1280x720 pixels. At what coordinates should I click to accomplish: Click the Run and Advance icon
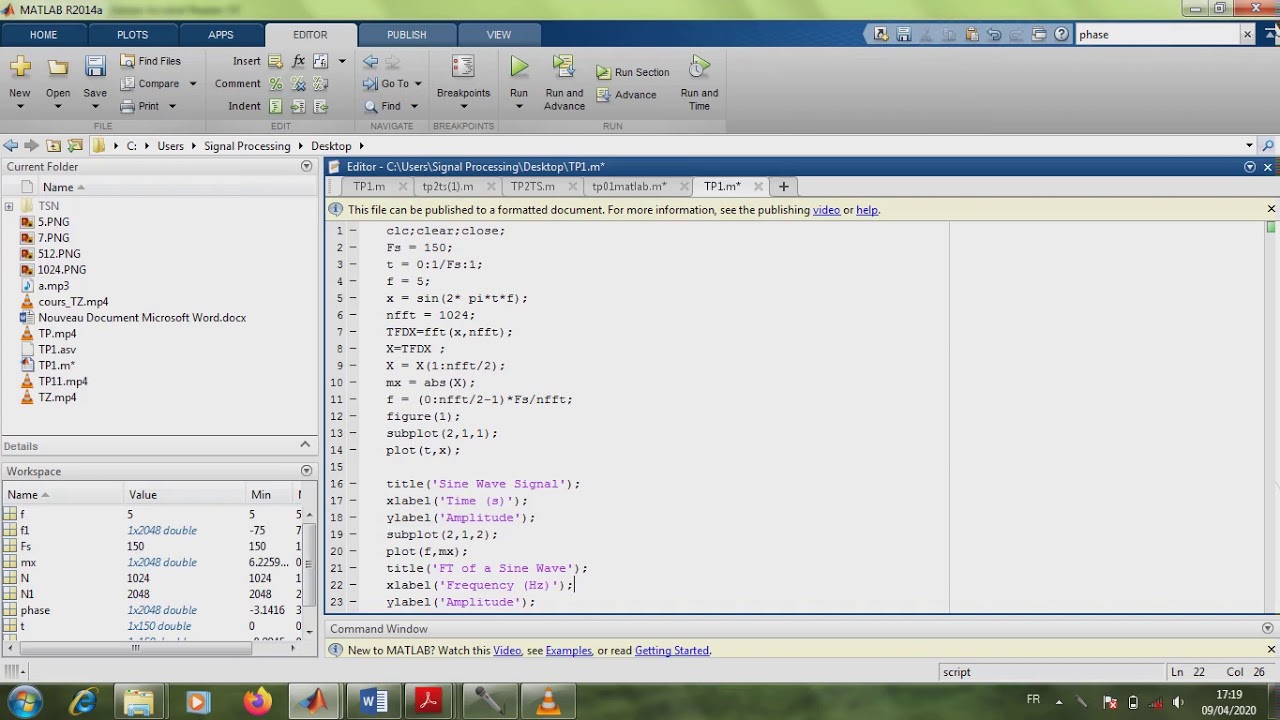564,67
